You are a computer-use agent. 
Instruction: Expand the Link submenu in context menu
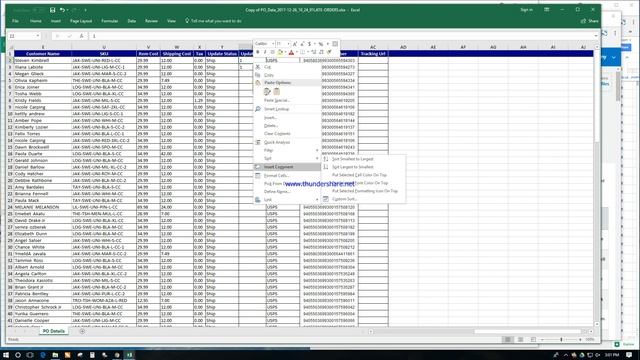[x=287, y=200]
